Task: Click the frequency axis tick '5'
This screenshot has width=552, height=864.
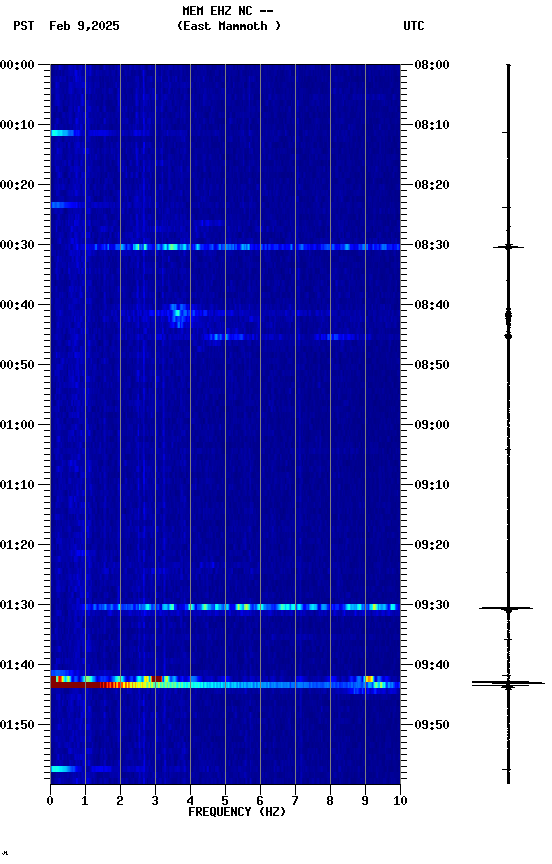Action: click(x=225, y=801)
